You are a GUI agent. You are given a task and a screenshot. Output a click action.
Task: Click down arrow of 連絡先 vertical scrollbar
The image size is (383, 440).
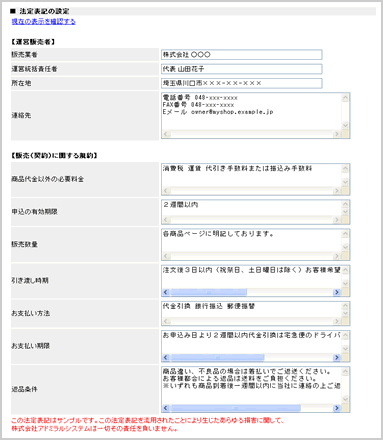click(345, 126)
